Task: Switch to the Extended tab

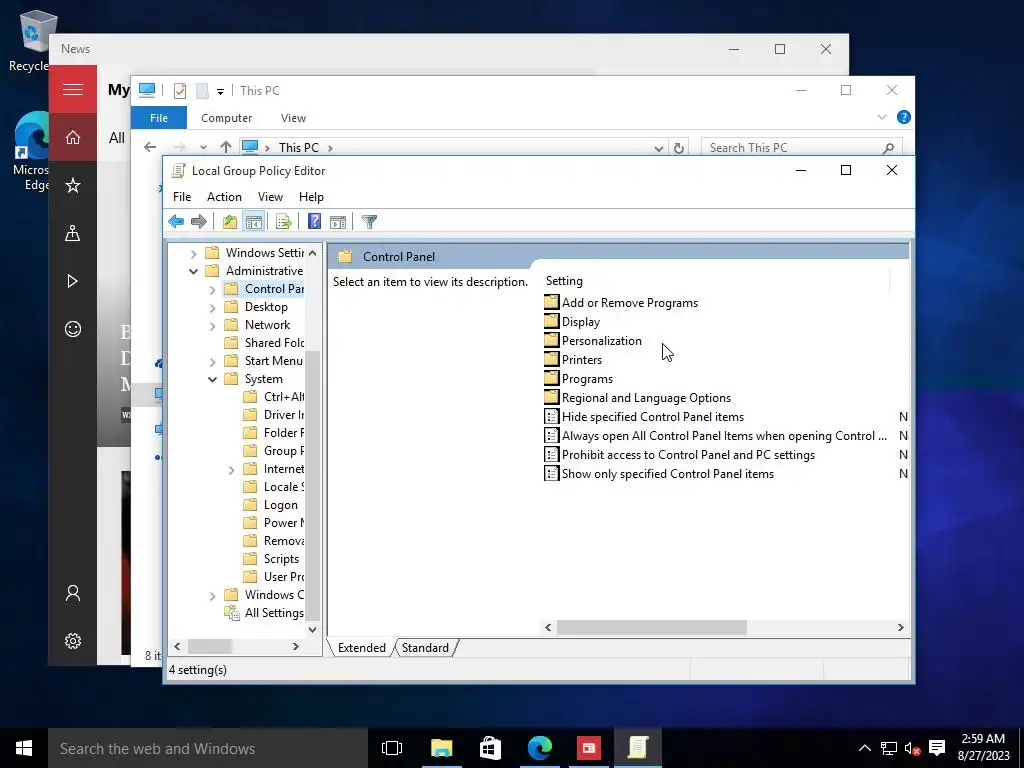Action: click(361, 648)
